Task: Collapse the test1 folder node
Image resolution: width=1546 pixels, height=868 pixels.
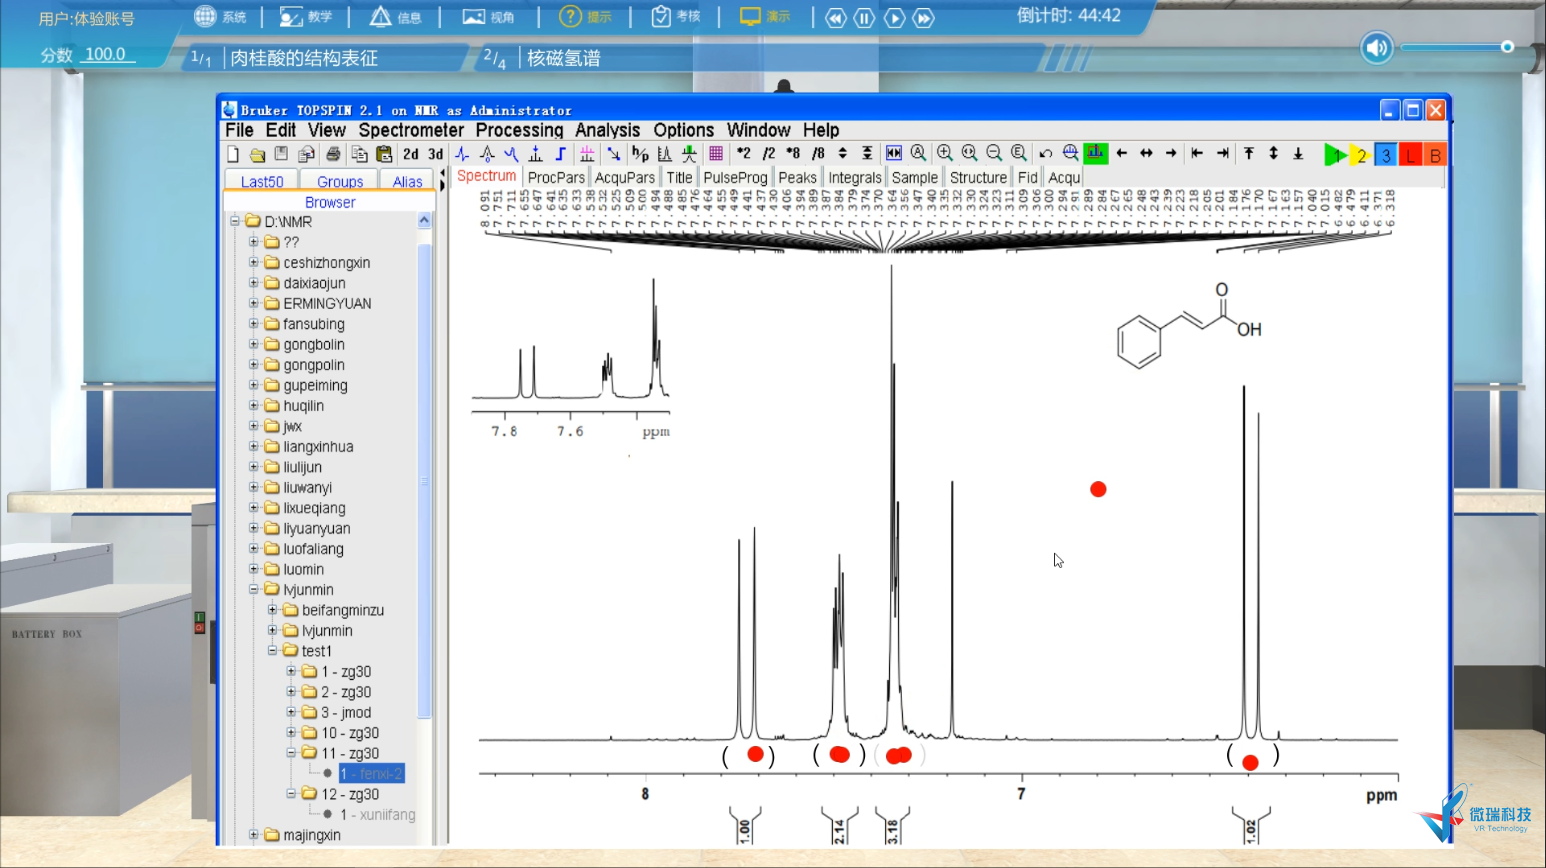Action: 272,650
